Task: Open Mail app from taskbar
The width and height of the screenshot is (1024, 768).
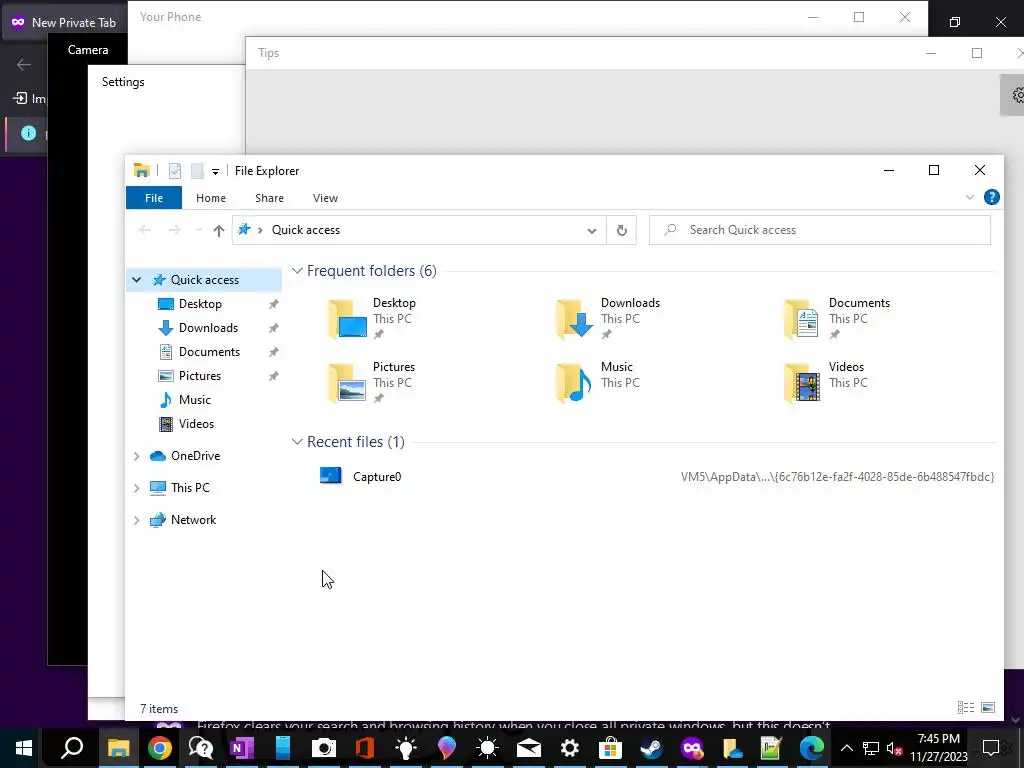Action: (x=528, y=748)
